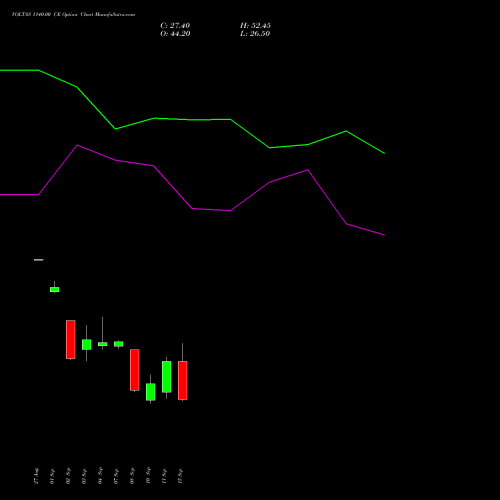The height and width of the screenshot is (500, 500).
Task: Click the close value C: 27.40
Action: click(x=175, y=26)
